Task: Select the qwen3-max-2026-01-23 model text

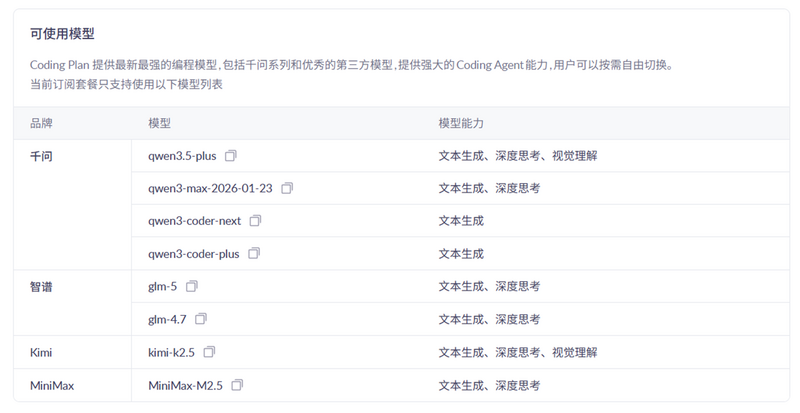Action: point(210,188)
